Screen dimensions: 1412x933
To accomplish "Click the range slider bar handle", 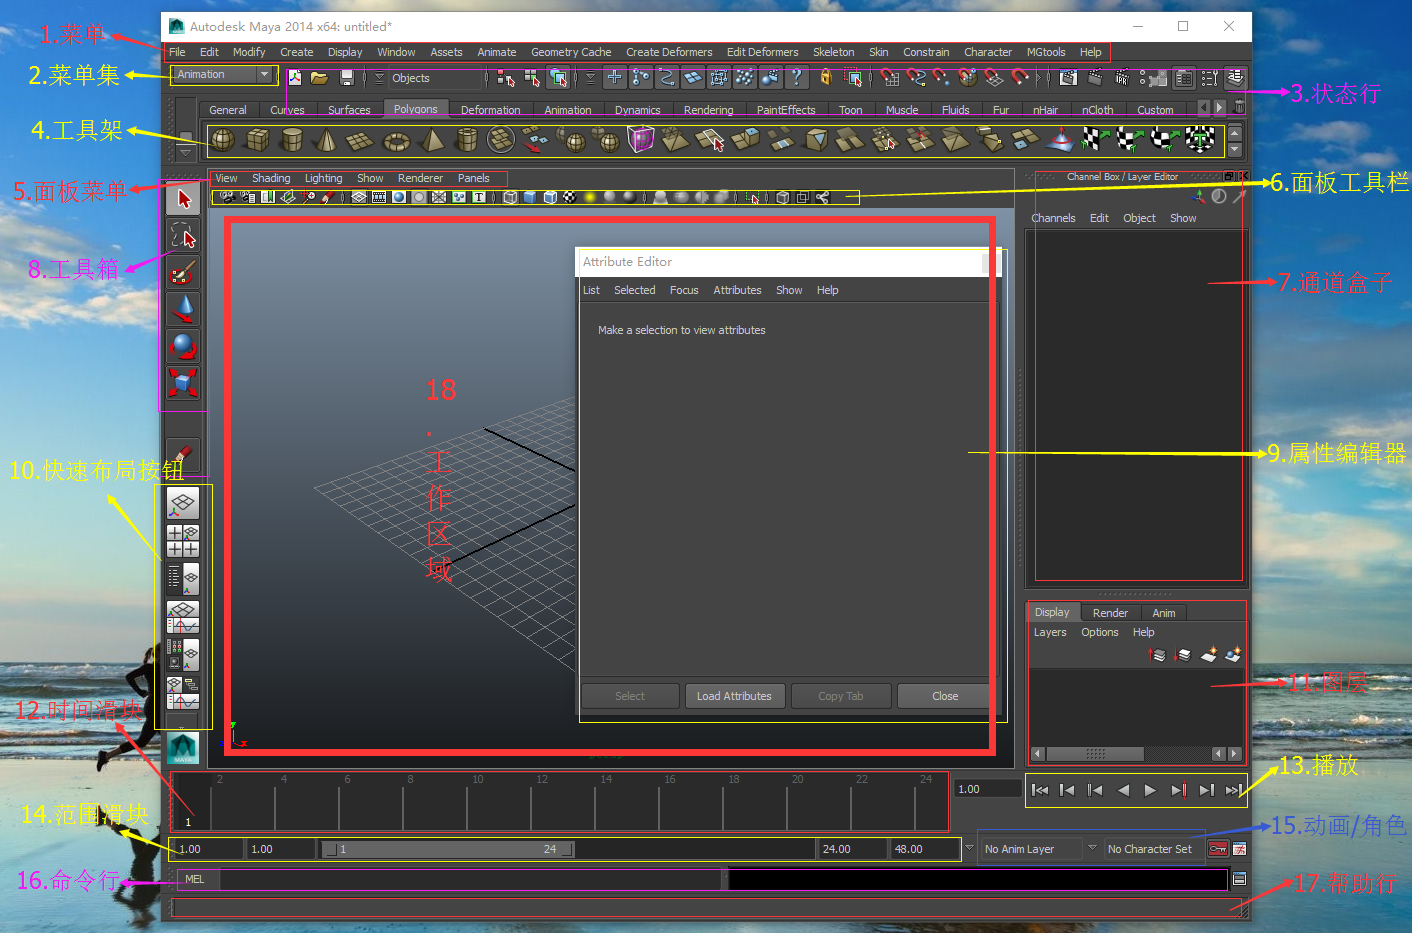I will coord(446,849).
